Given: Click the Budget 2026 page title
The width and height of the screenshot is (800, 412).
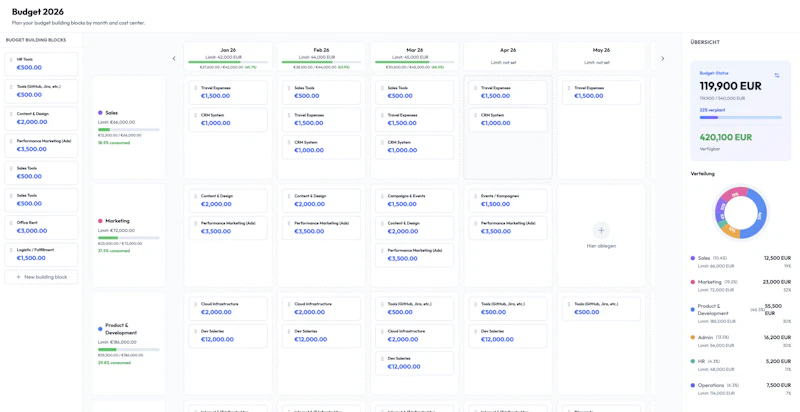Looking at the screenshot, I should pyautogui.click(x=38, y=12).
